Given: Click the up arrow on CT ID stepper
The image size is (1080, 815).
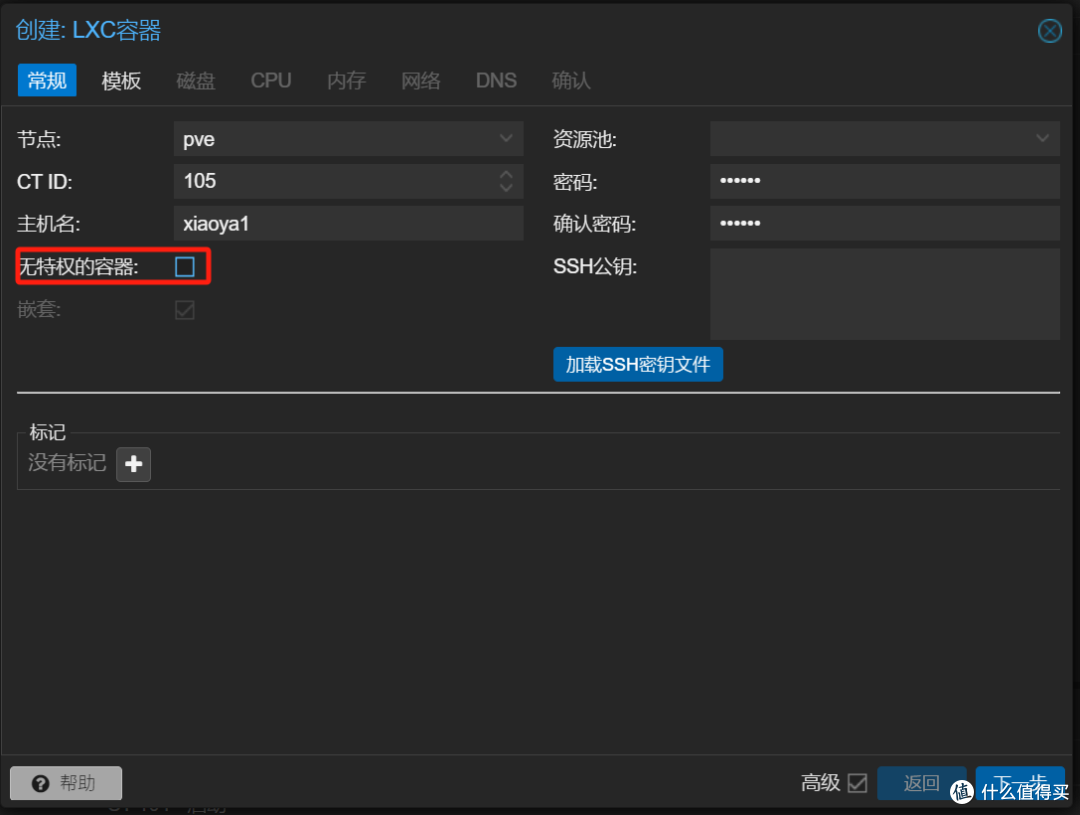Looking at the screenshot, I should coord(506,175).
